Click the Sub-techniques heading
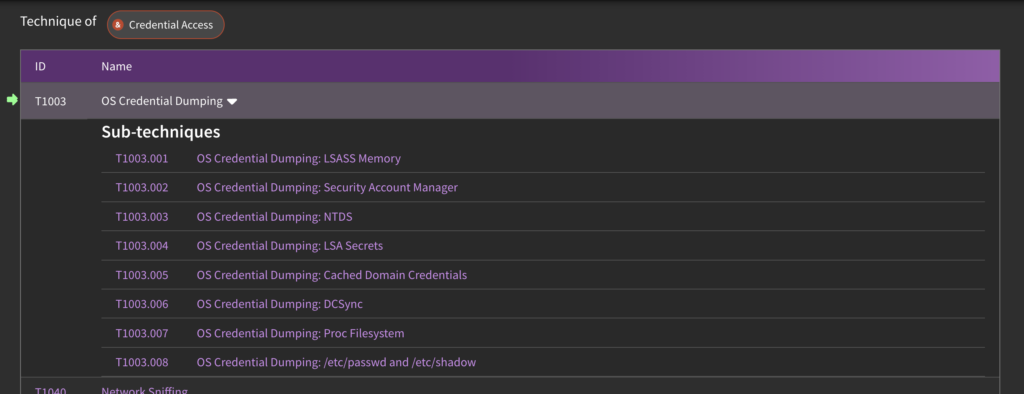The height and width of the screenshot is (394, 1024). click(161, 132)
